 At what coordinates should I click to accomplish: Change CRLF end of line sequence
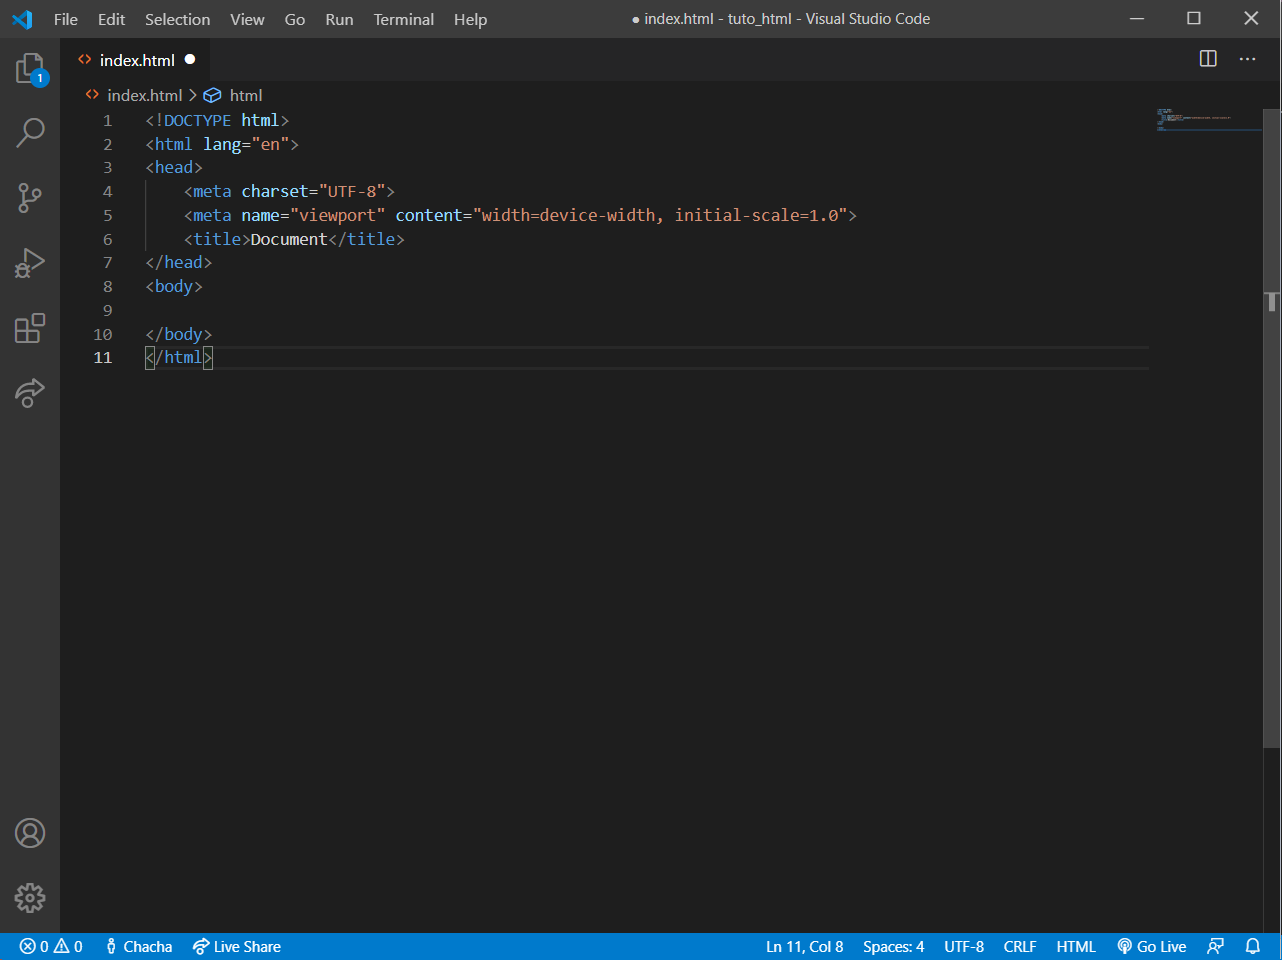pos(1020,946)
